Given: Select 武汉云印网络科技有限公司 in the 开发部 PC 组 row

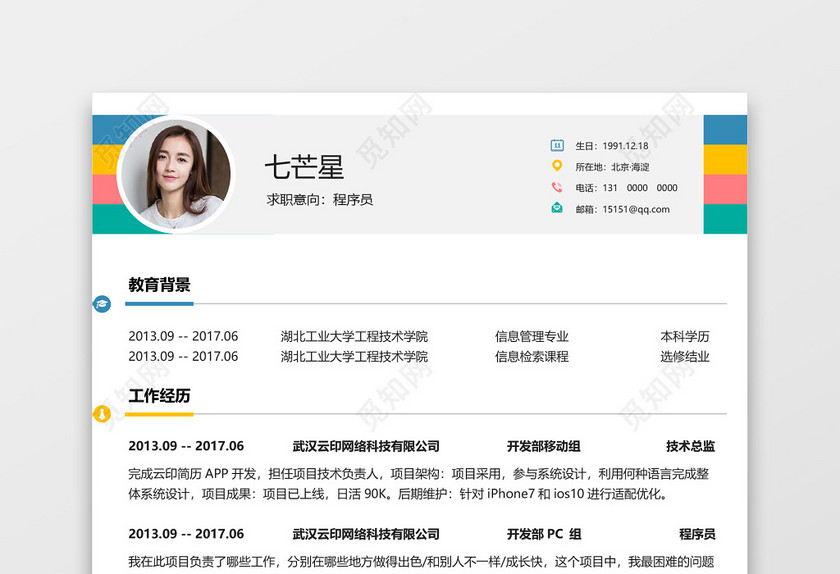Looking at the screenshot, I should (x=366, y=534).
